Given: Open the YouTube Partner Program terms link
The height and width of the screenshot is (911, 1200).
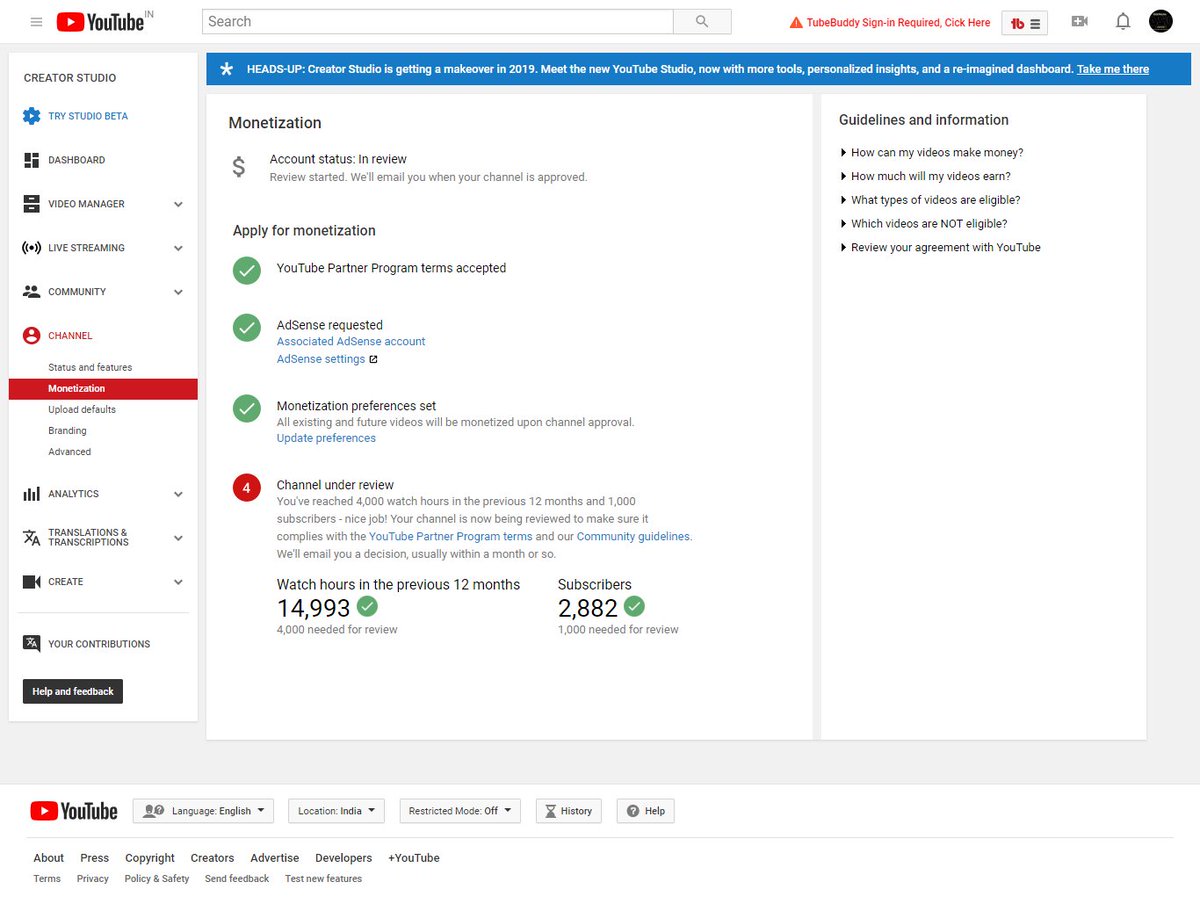Looking at the screenshot, I should pos(451,536).
